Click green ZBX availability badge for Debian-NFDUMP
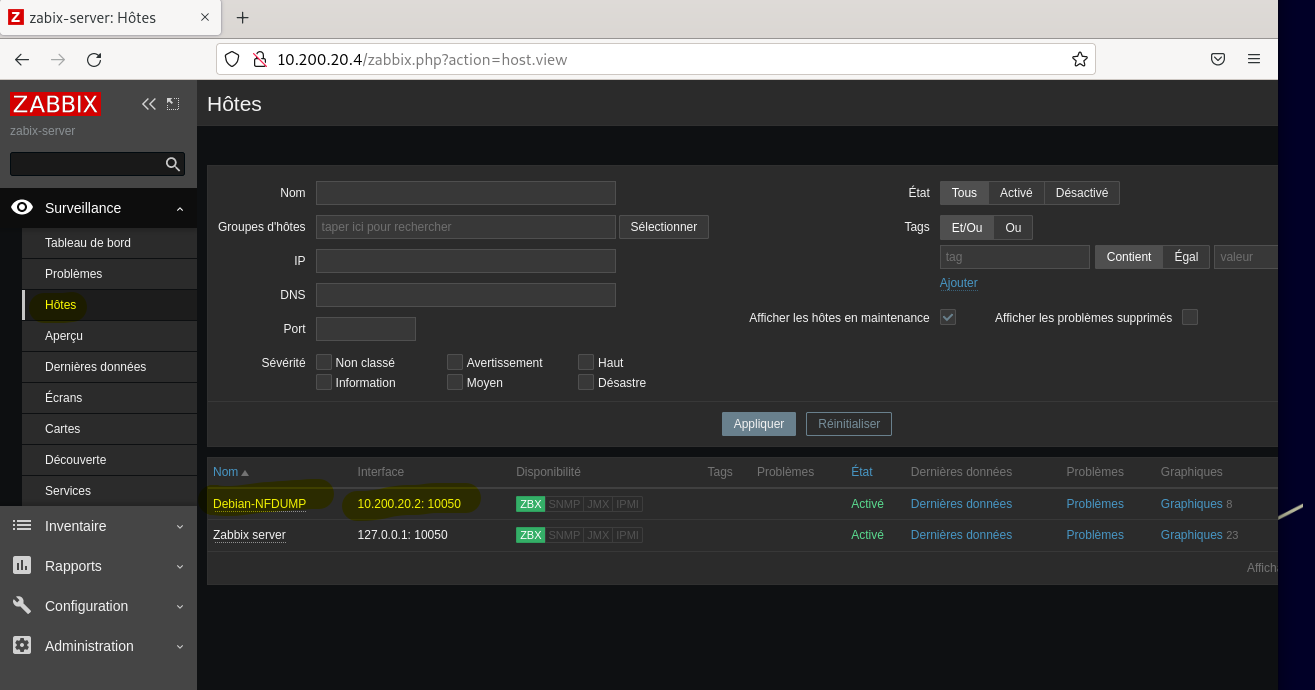Screen dimensions: 1315x690 tap(530, 504)
